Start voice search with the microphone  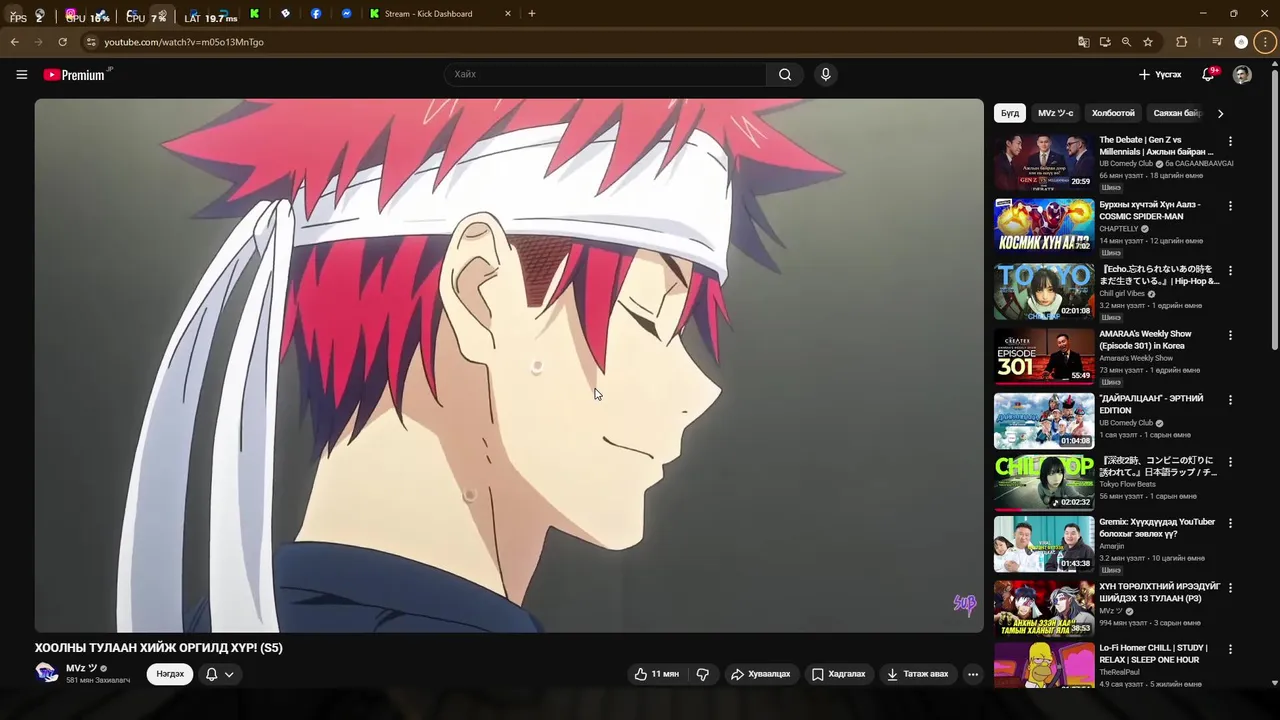click(825, 74)
